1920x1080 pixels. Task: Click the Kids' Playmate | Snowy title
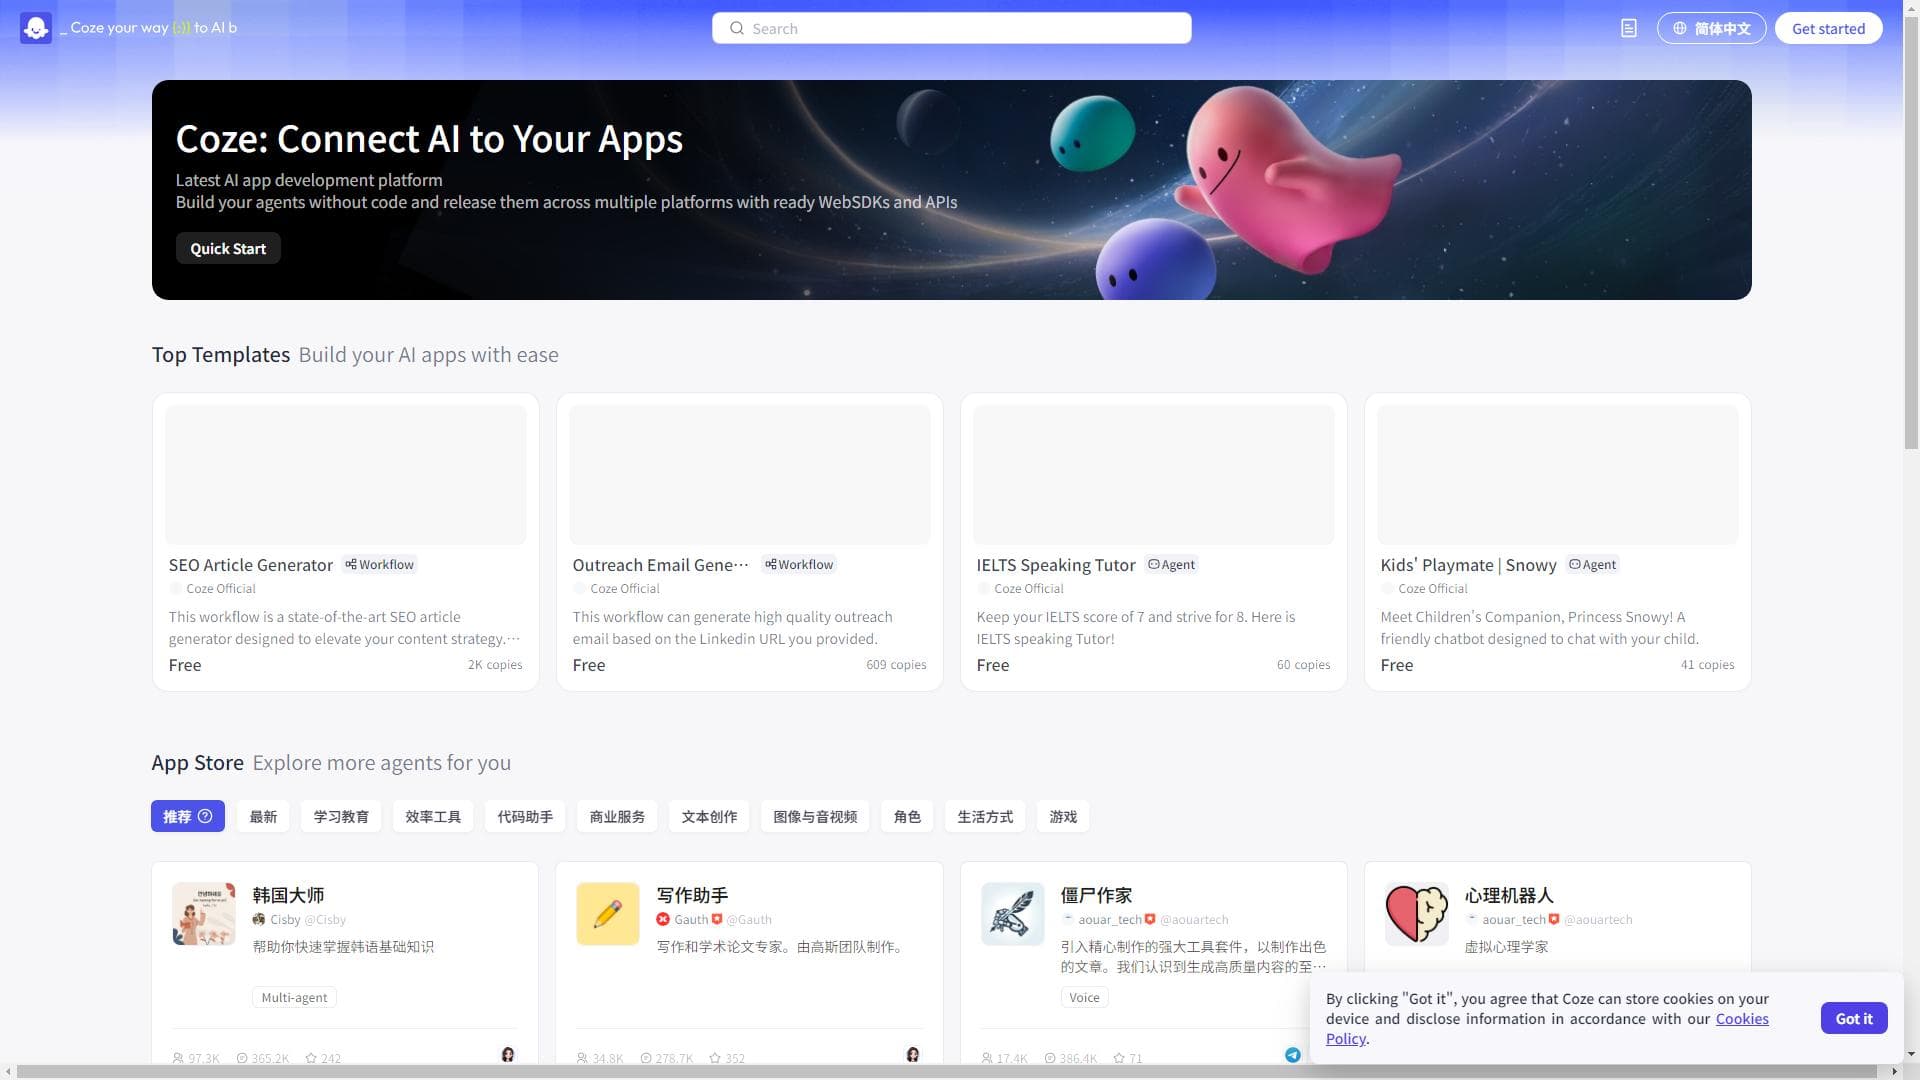pos(1468,565)
